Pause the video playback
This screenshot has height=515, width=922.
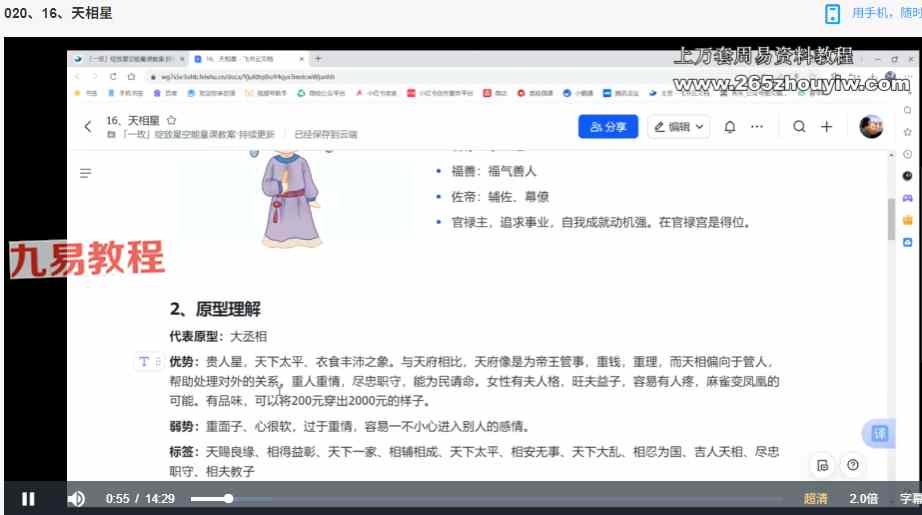point(28,499)
